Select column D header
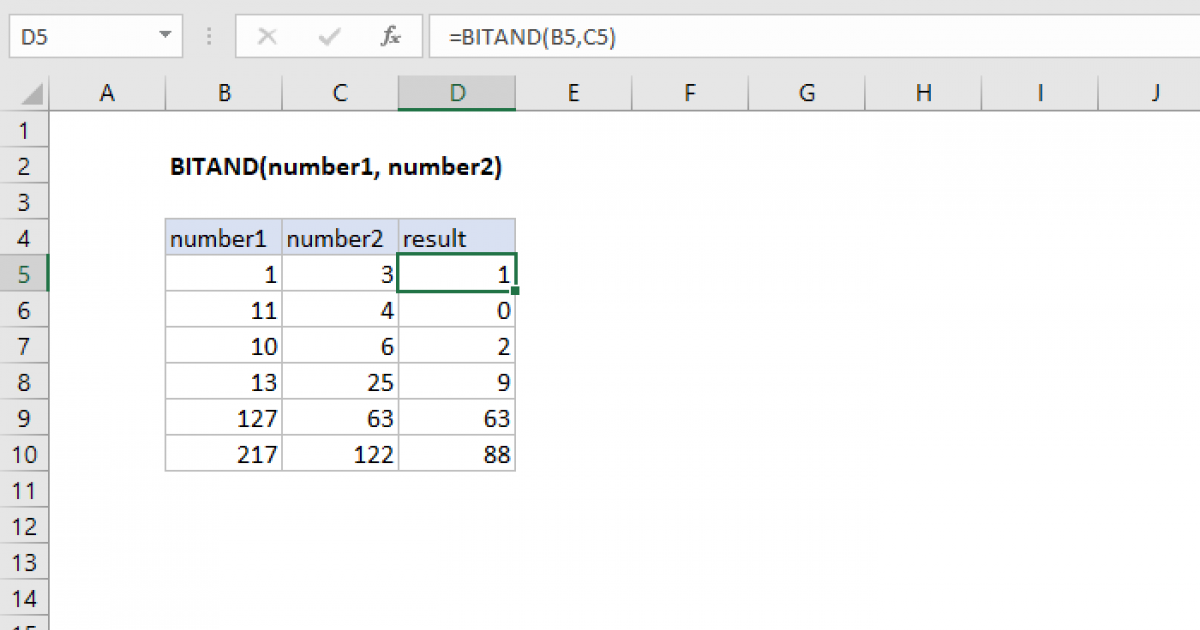This screenshot has height=630, width=1200. [457, 93]
